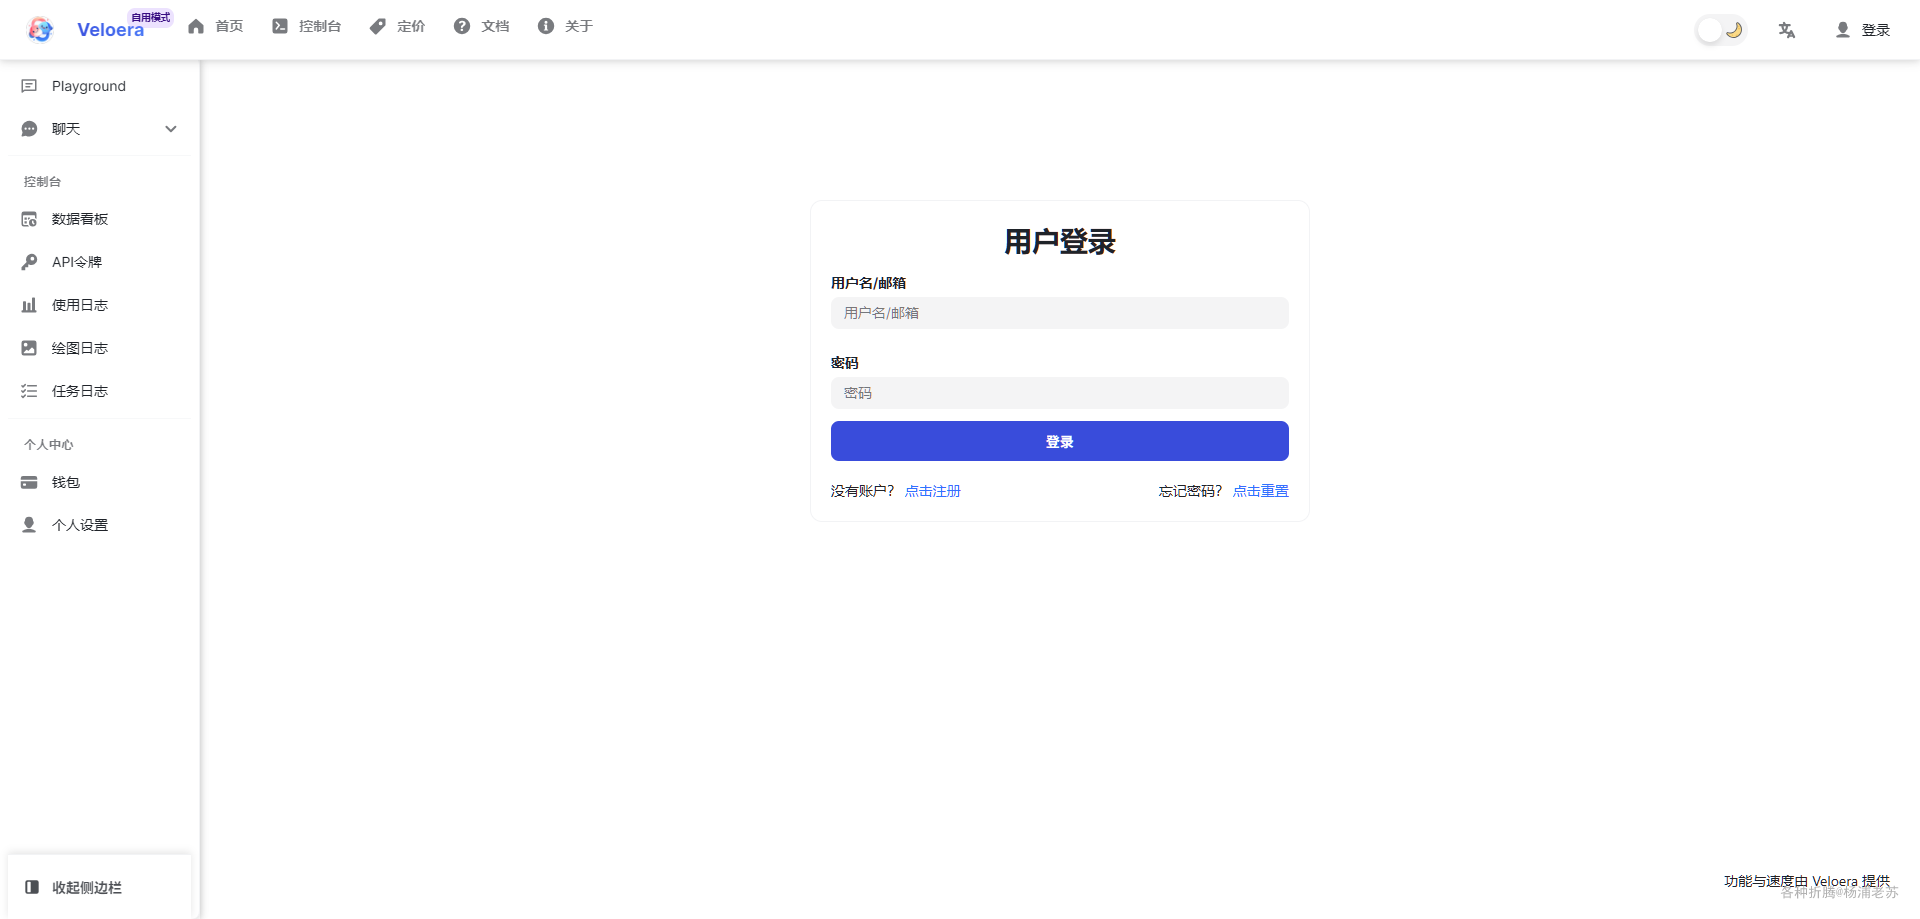The image size is (1920, 919).
Task: Select 个人设置 in the sidebar
Action: coord(99,525)
